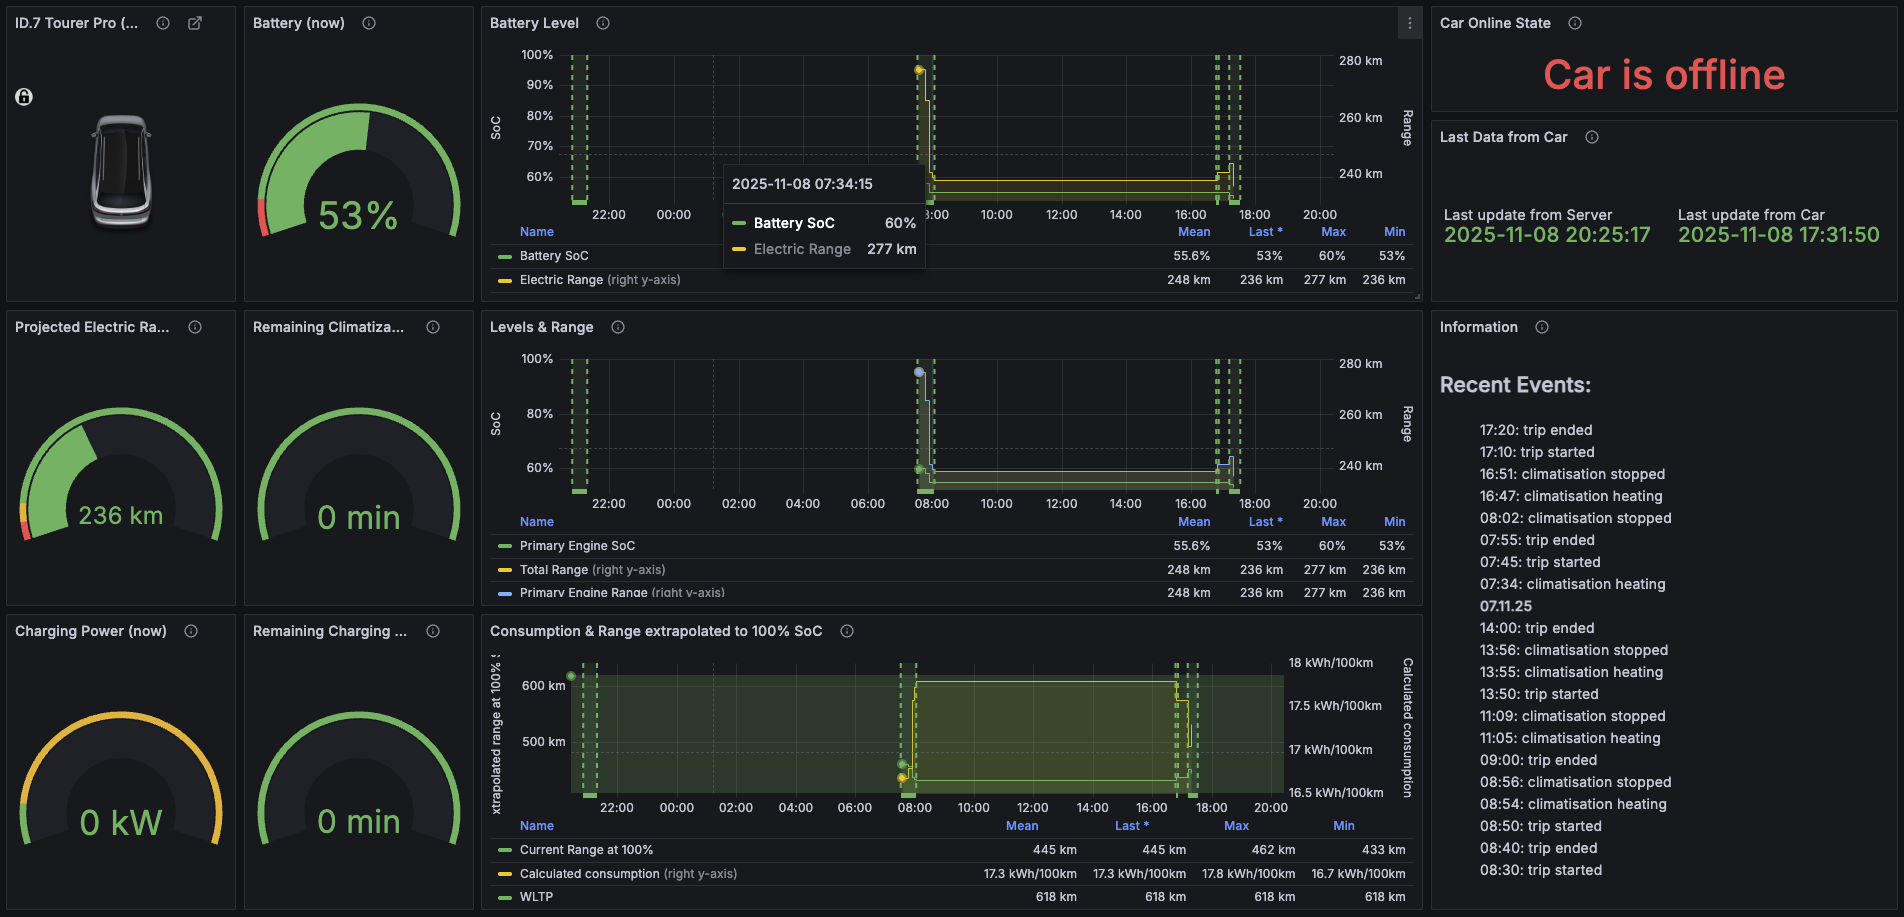The image size is (1904, 917).
Task: Open the Battery Level panel three-dot menu
Action: 1410,23
